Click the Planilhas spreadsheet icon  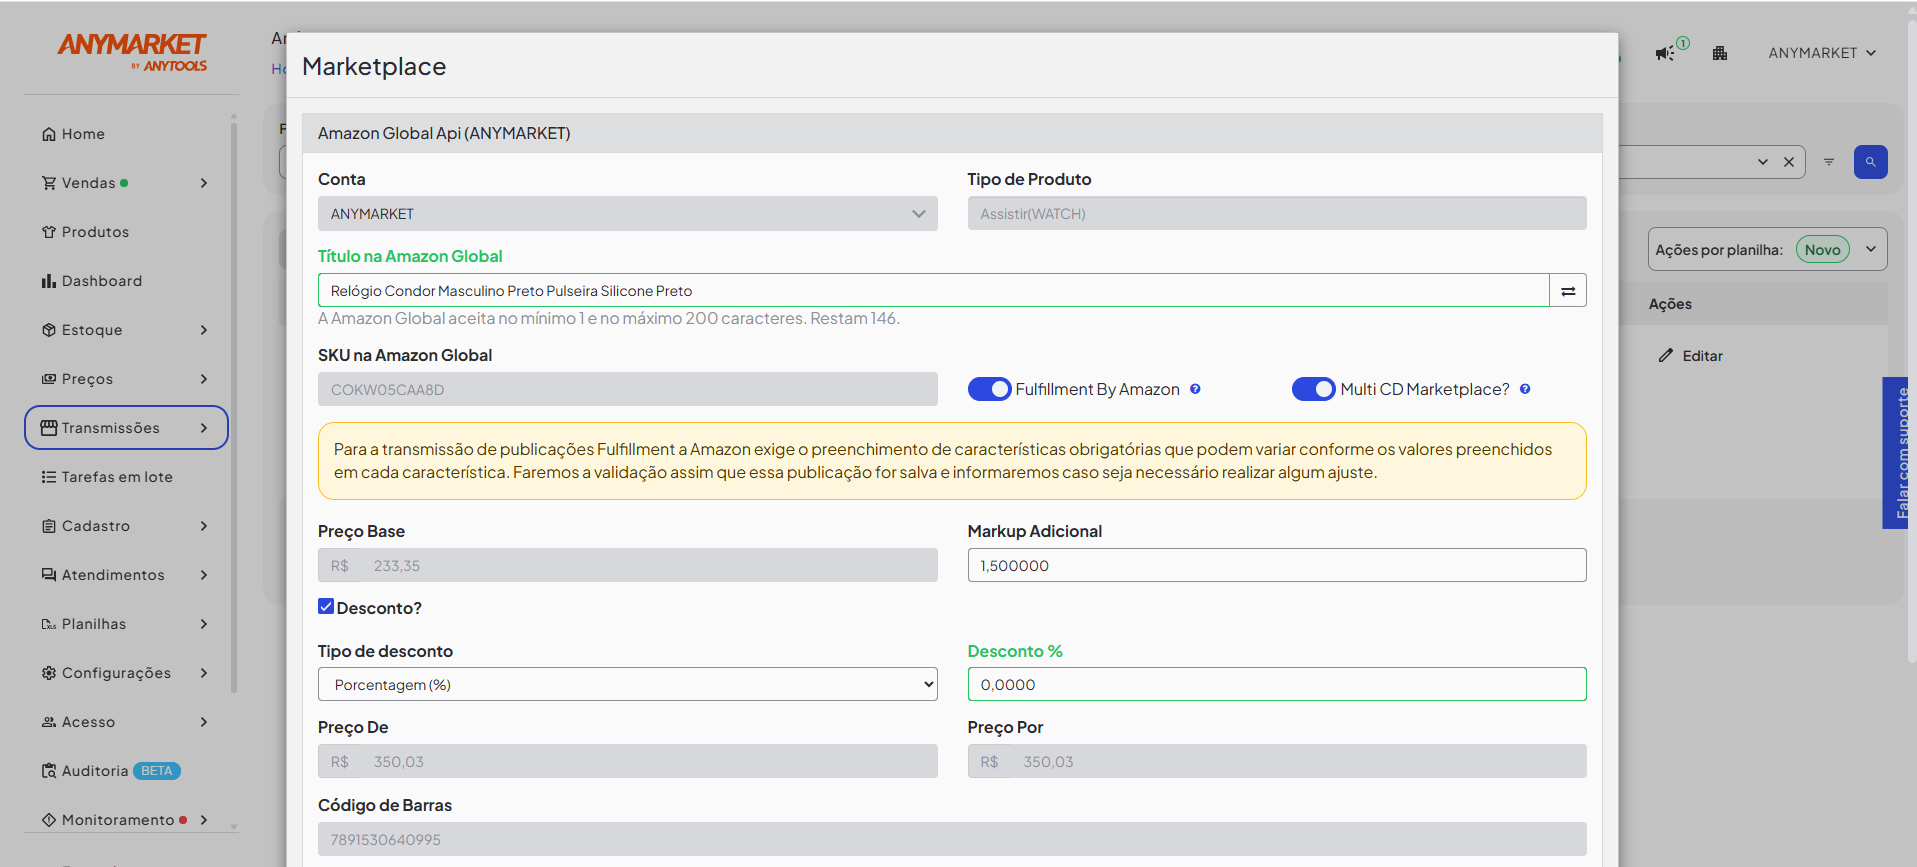[x=48, y=624]
